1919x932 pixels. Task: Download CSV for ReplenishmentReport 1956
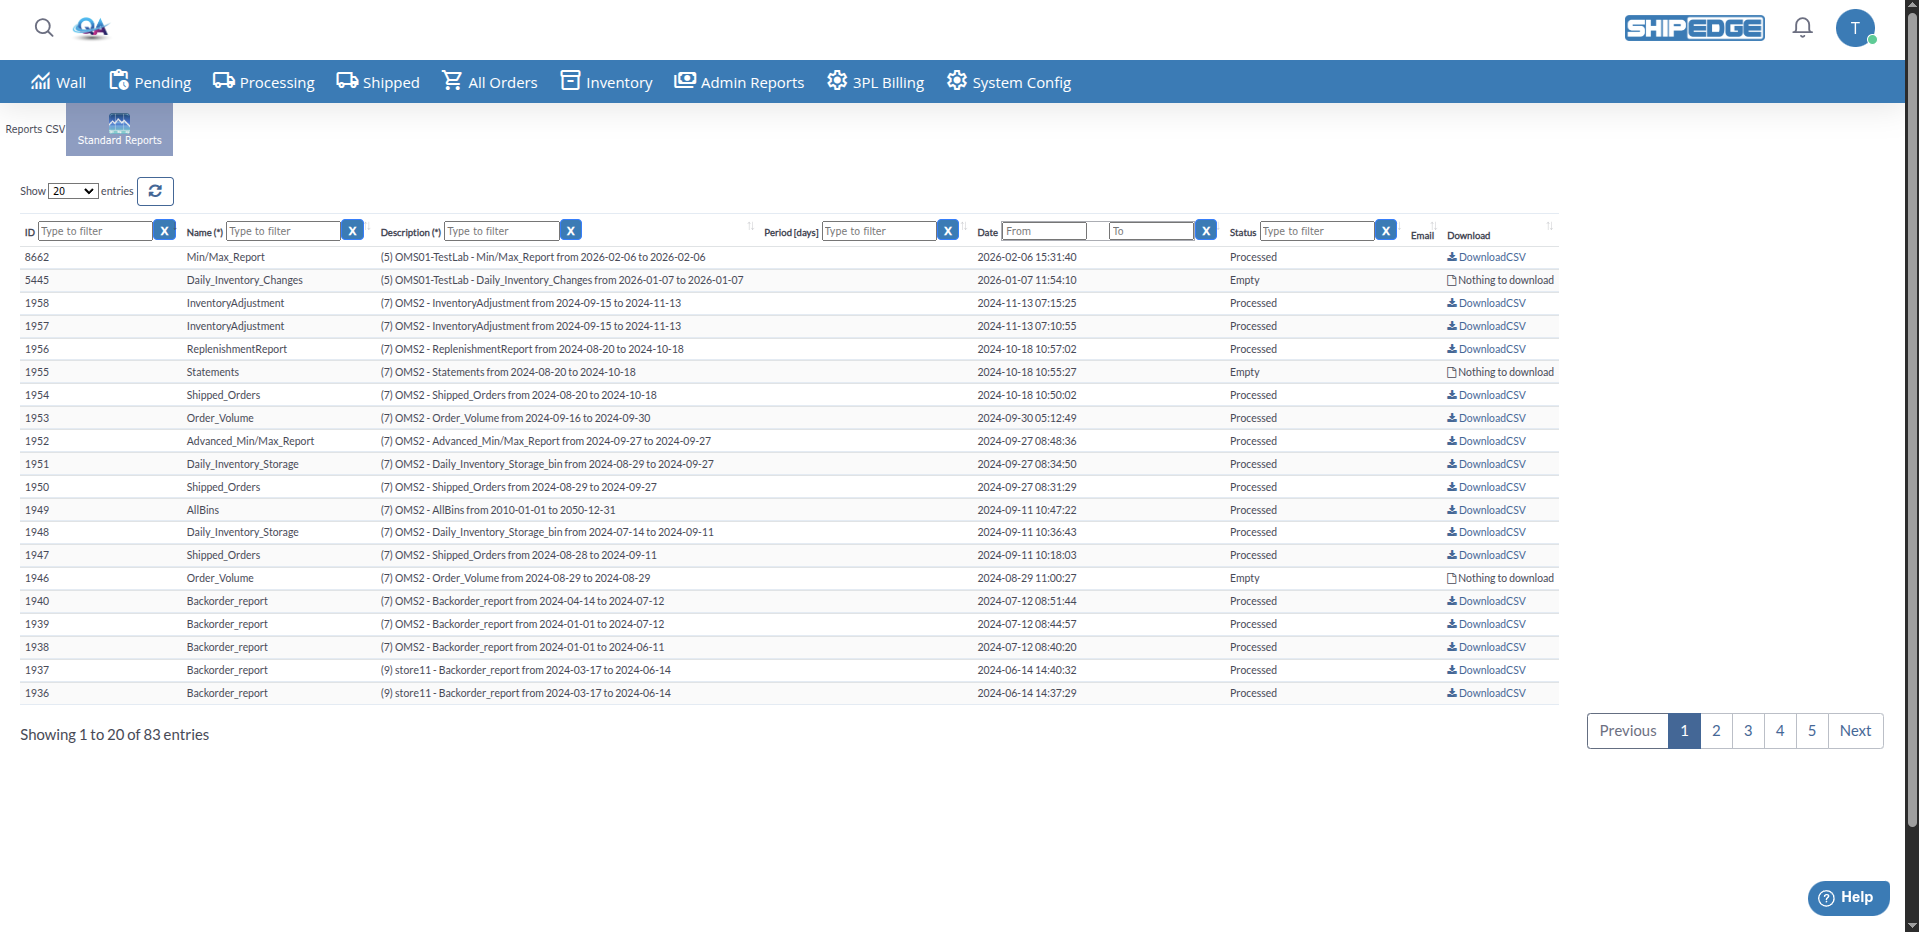tap(1487, 348)
